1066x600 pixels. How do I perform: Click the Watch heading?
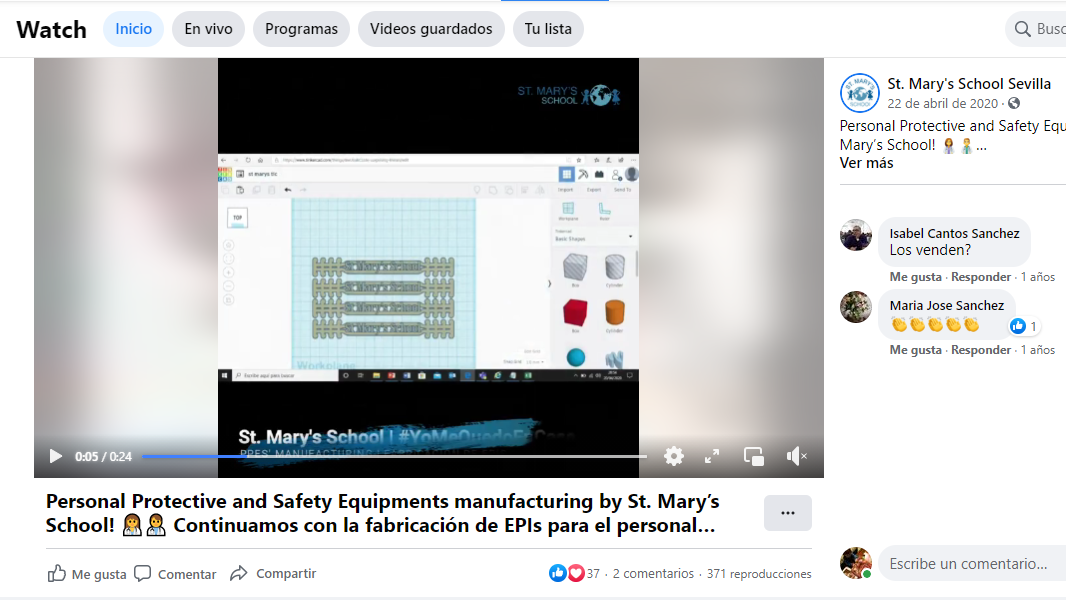pyautogui.click(x=52, y=29)
